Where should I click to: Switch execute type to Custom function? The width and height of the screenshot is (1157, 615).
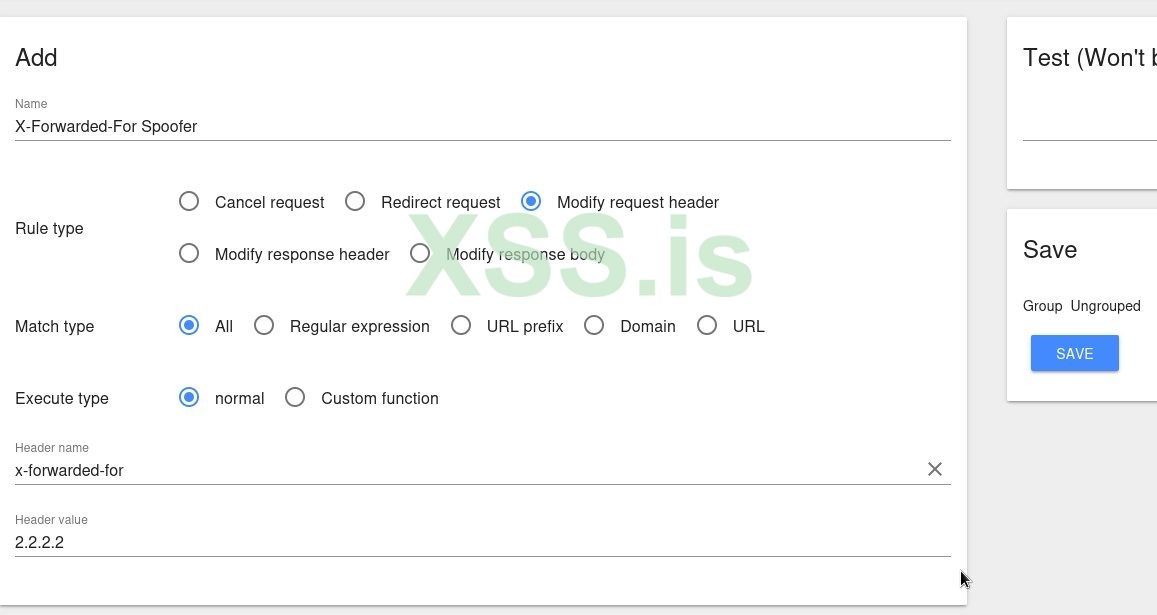pyautogui.click(x=295, y=398)
